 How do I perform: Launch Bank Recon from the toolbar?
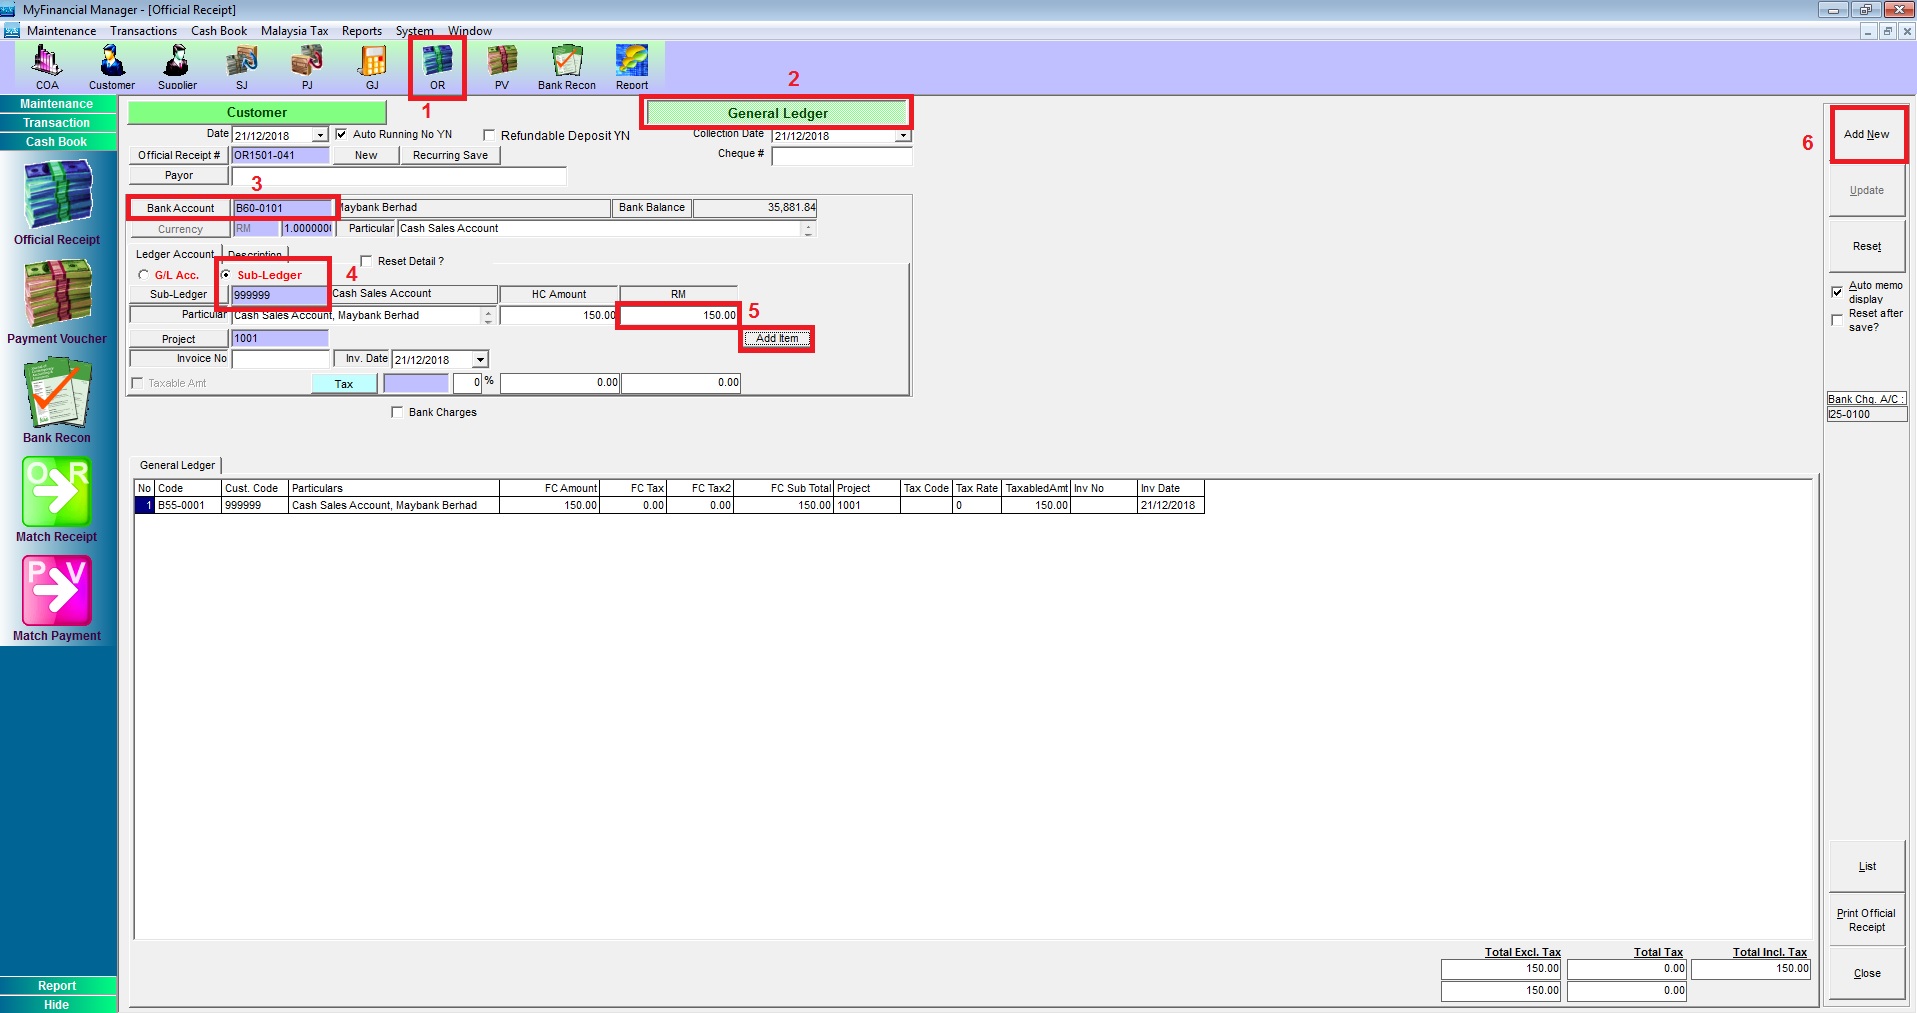pyautogui.click(x=567, y=65)
